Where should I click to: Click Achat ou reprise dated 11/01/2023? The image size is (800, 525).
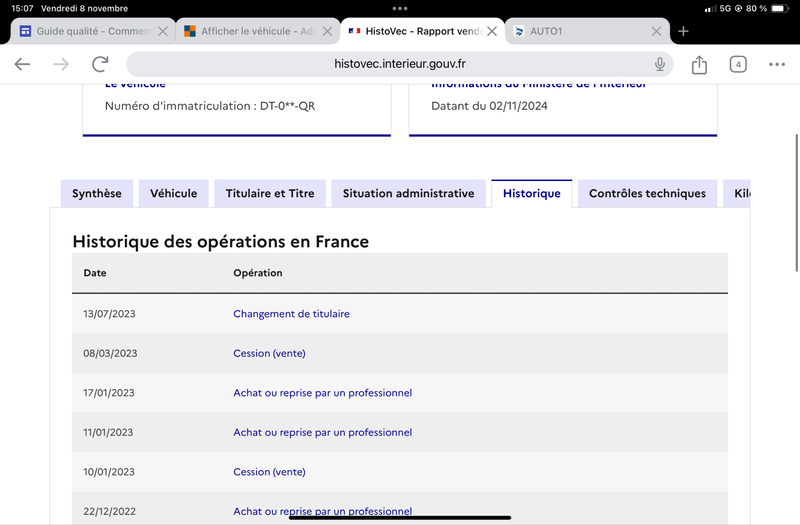pyautogui.click(x=322, y=432)
